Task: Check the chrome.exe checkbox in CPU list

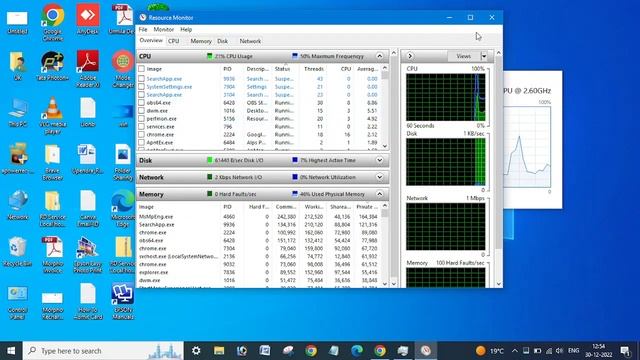Action: (141, 134)
